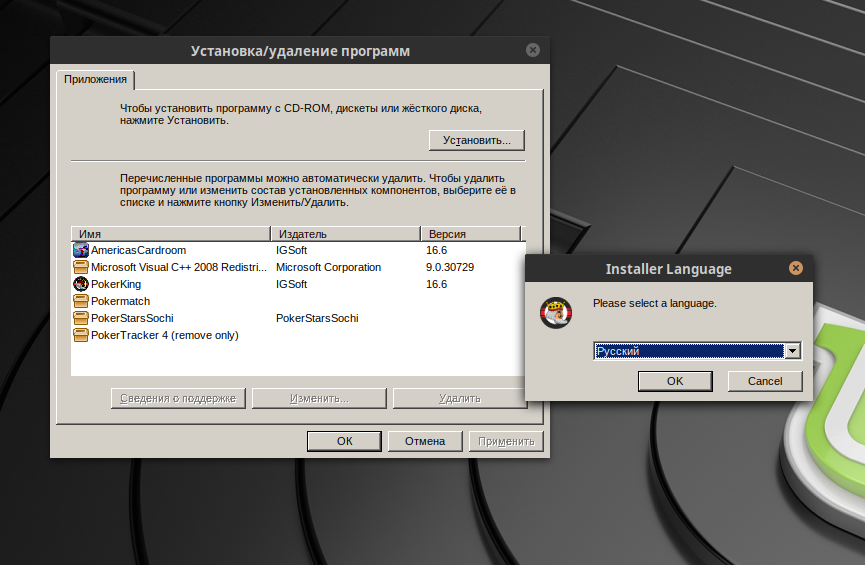The height and width of the screenshot is (565, 865).
Task: Select the Pokermatch entry
Action: click(120, 301)
